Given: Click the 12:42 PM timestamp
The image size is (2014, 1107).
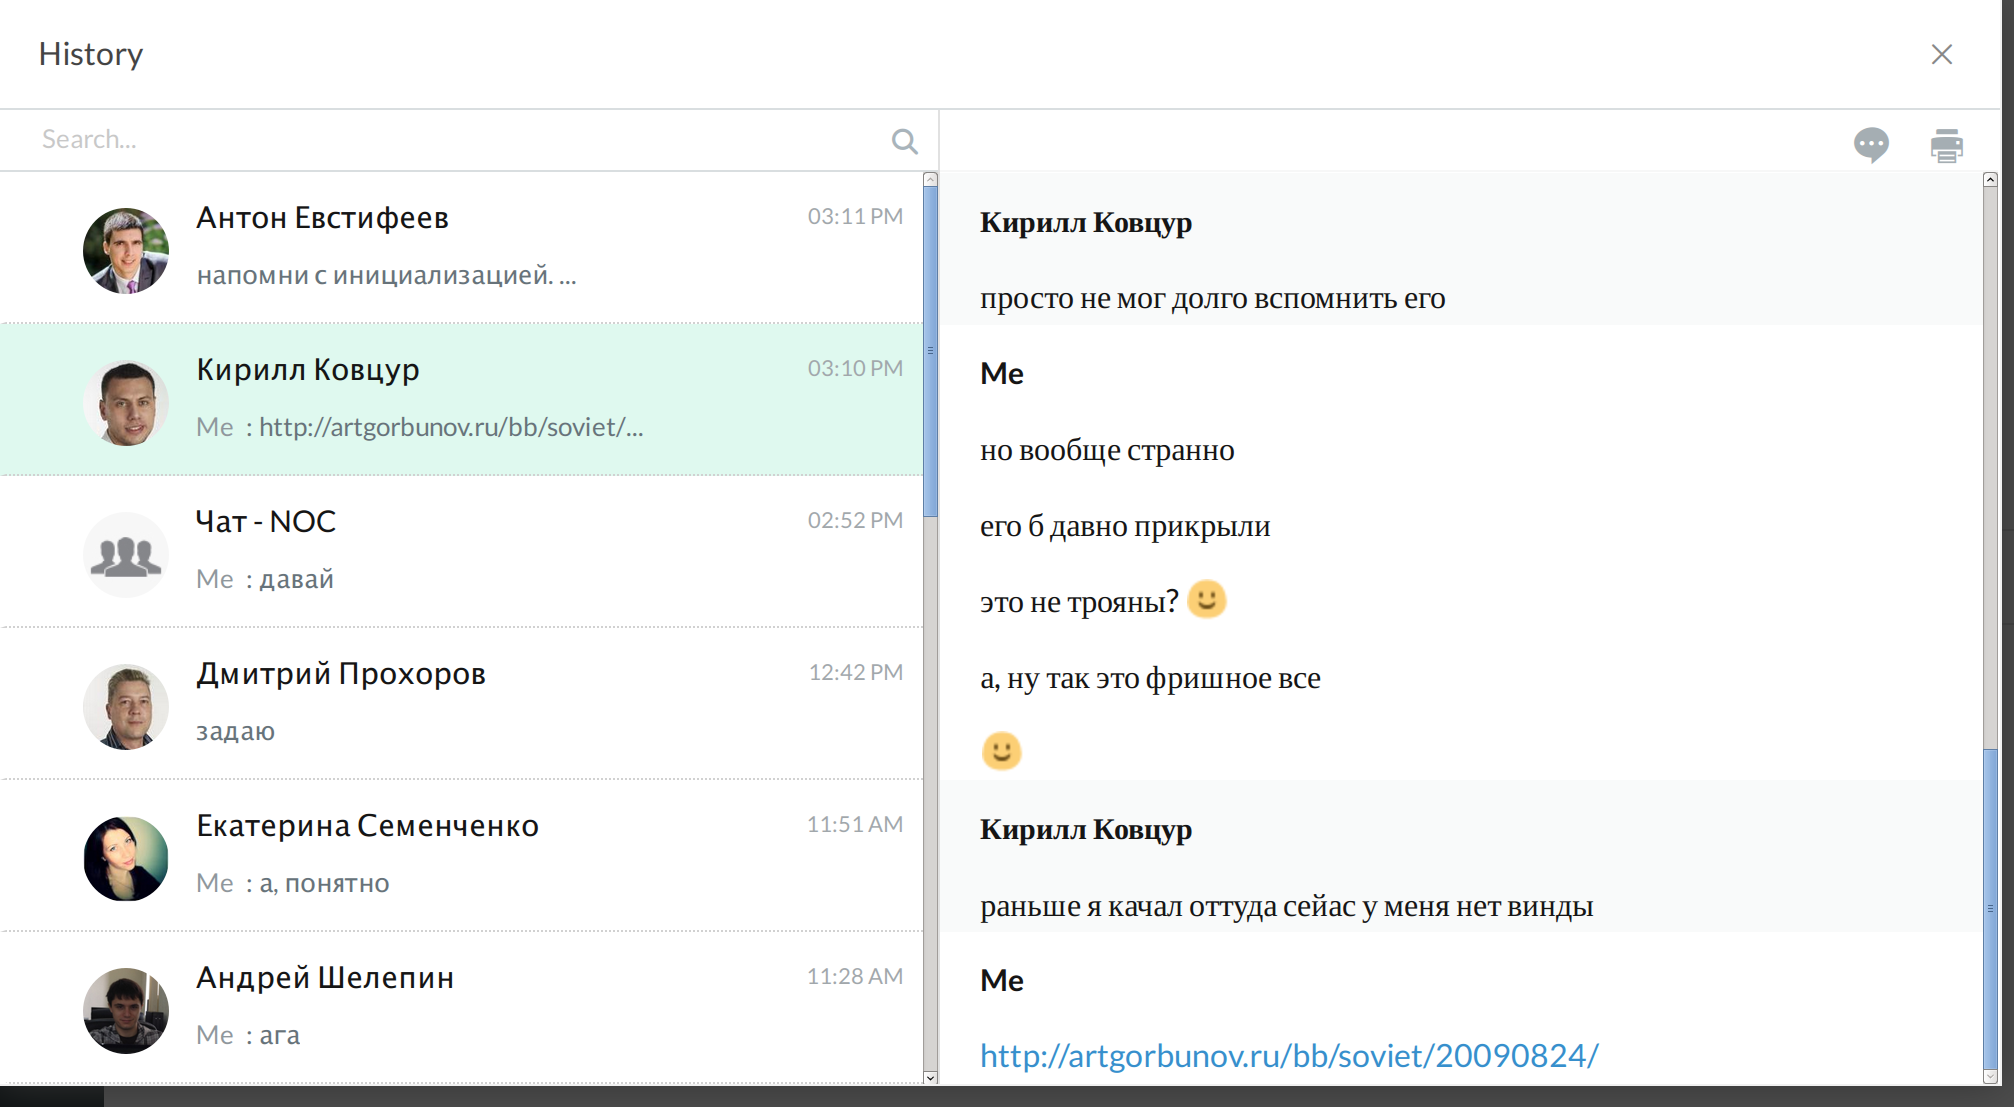Looking at the screenshot, I should [855, 672].
